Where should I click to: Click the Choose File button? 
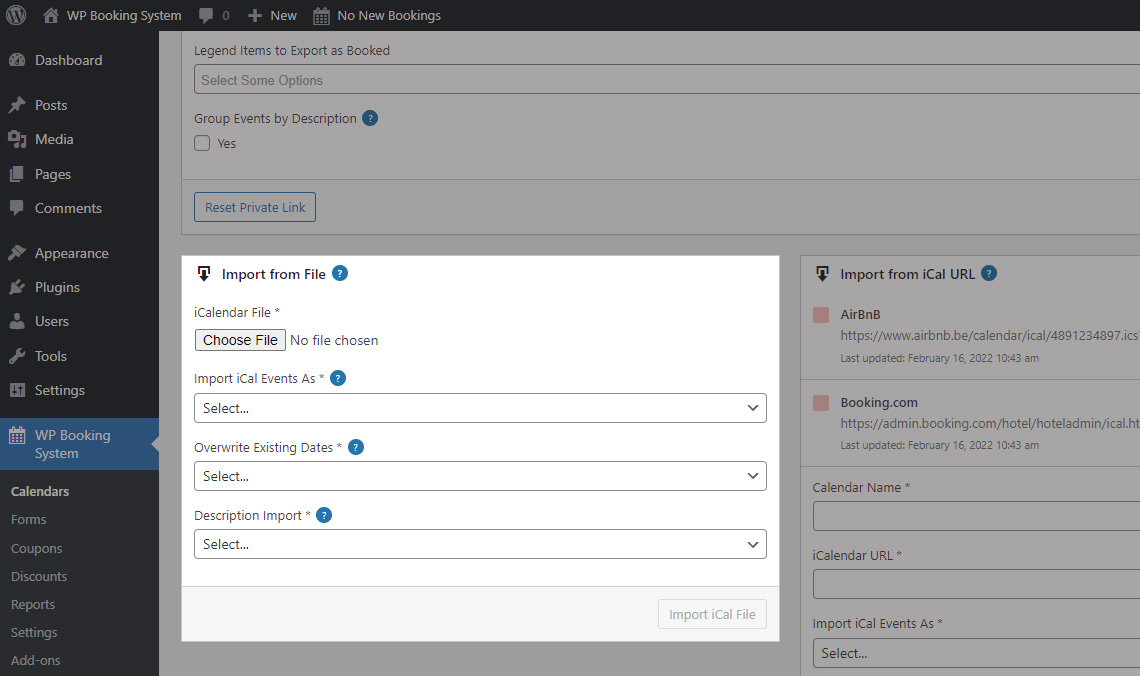(240, 340)
